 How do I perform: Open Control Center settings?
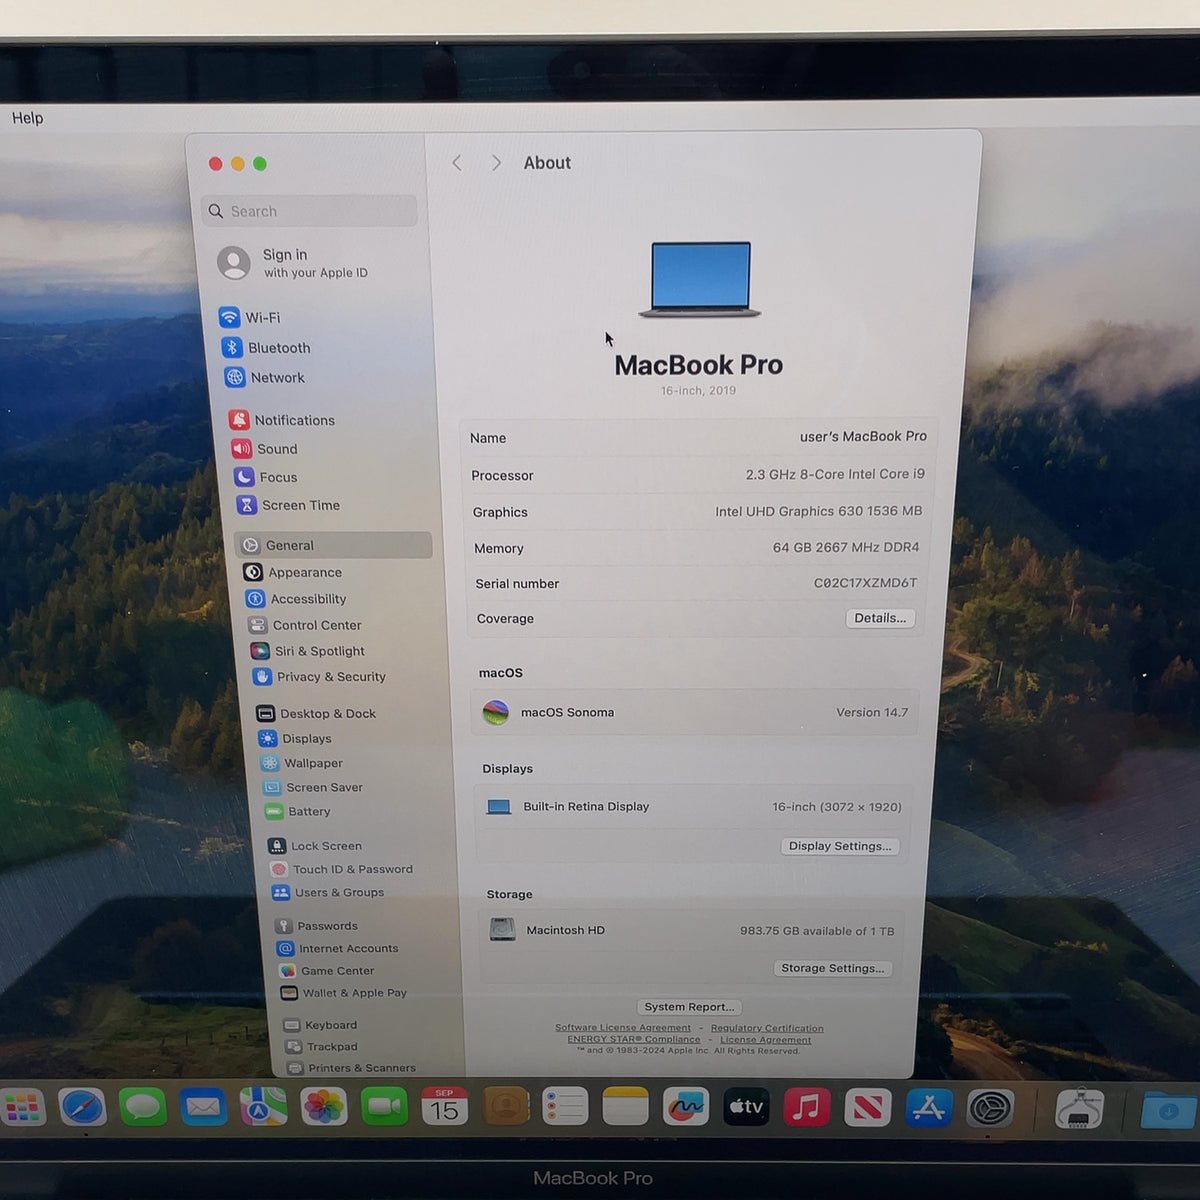(305, 625)
